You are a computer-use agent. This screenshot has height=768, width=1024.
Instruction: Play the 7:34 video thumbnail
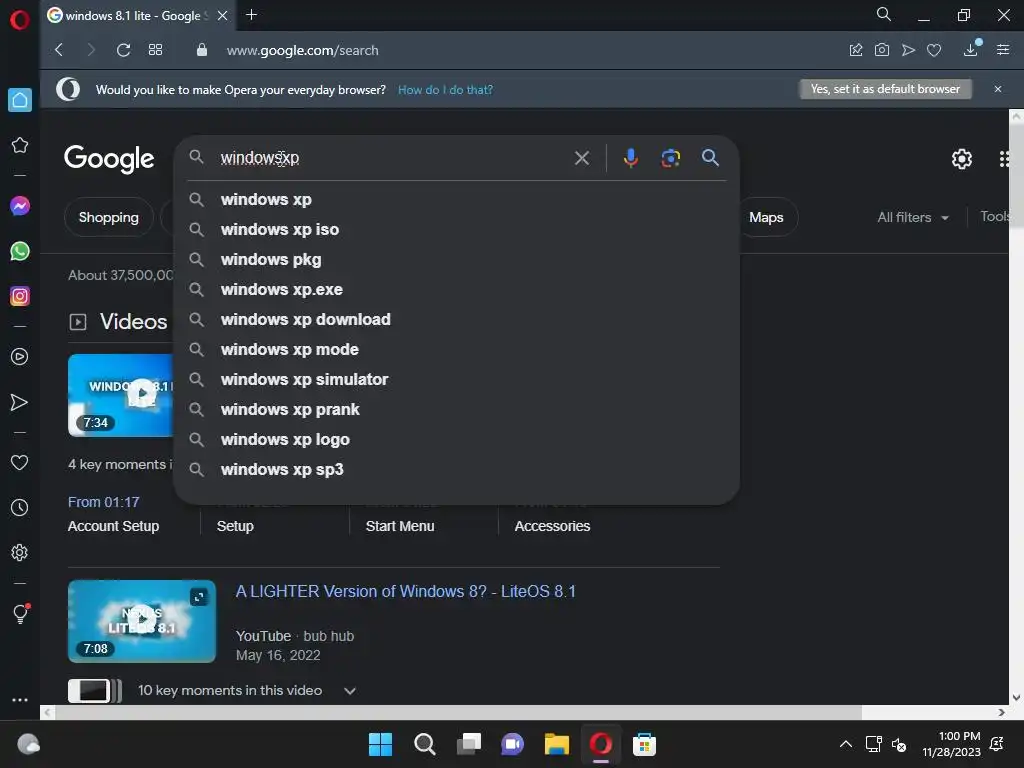pos(120,395)
